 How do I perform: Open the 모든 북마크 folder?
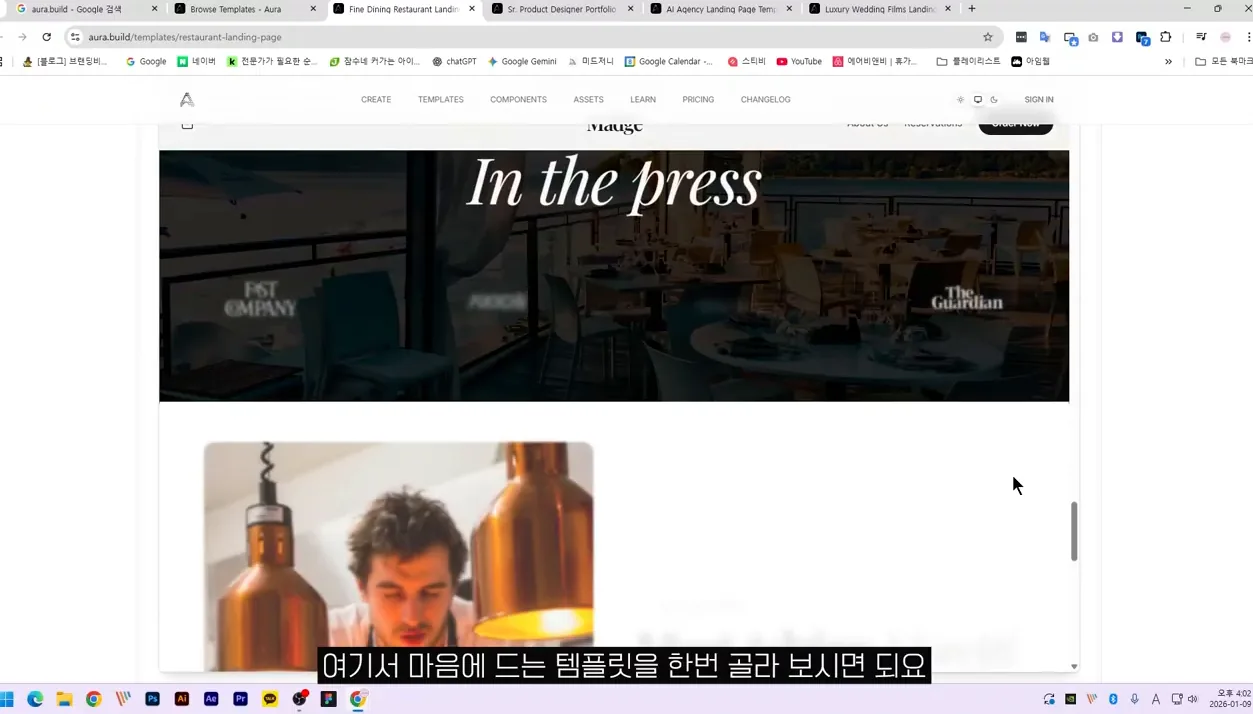[x=1224, y=61]
